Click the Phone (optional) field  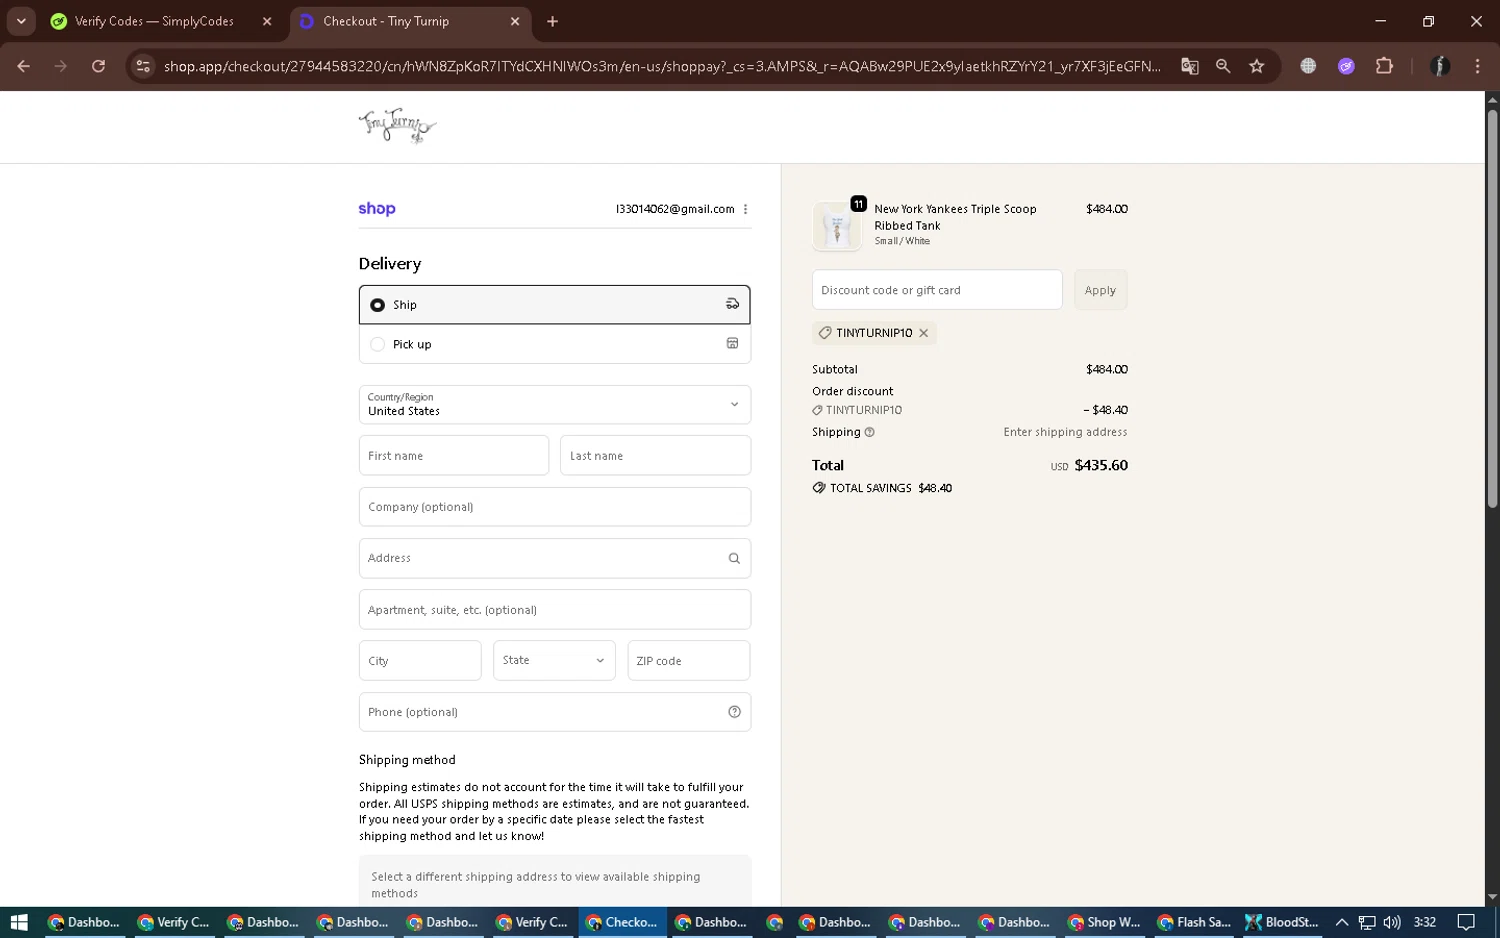click(554, 712)
